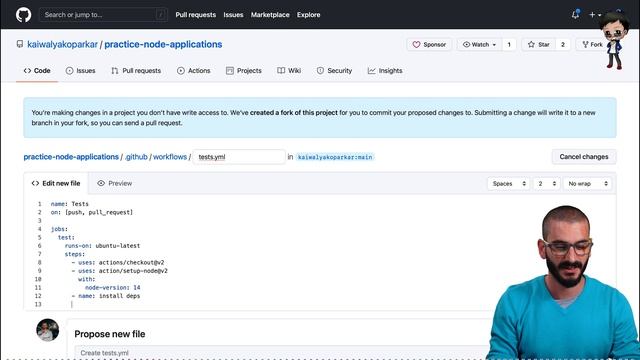This screenshot has height=360, width=640.
Task: Click 'uses: actions/checkout@v2' line
Action: [x=118, y=262]
